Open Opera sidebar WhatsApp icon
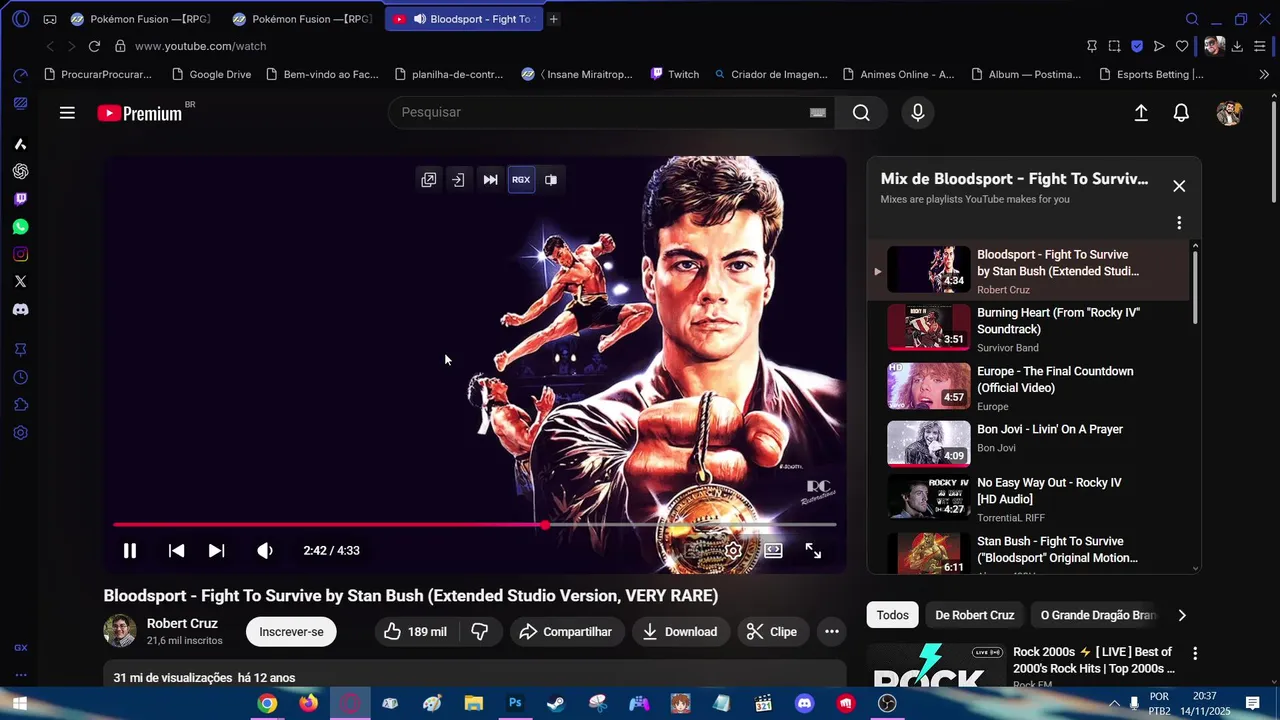 [x=20, y=227]
